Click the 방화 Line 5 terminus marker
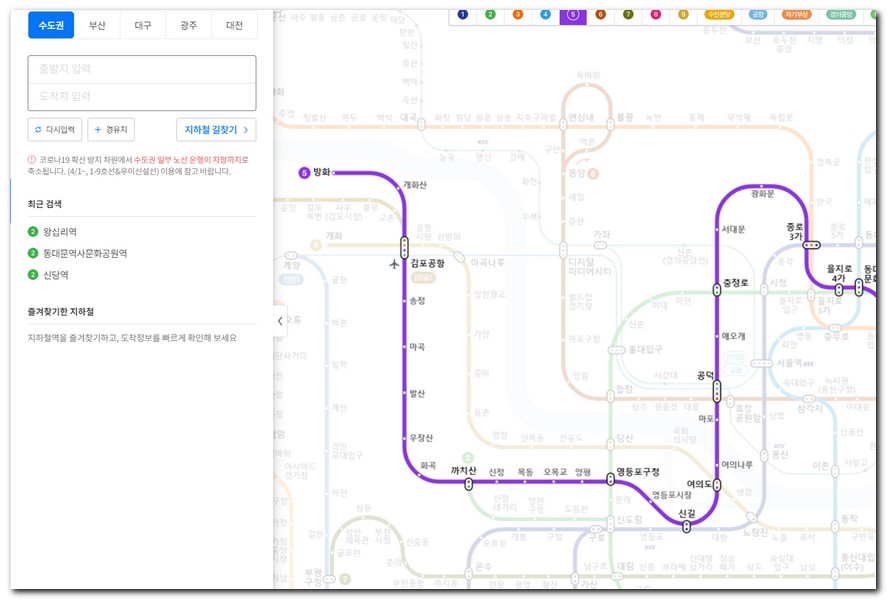Viewport: 888px width, 600px height. coord(304,173)
